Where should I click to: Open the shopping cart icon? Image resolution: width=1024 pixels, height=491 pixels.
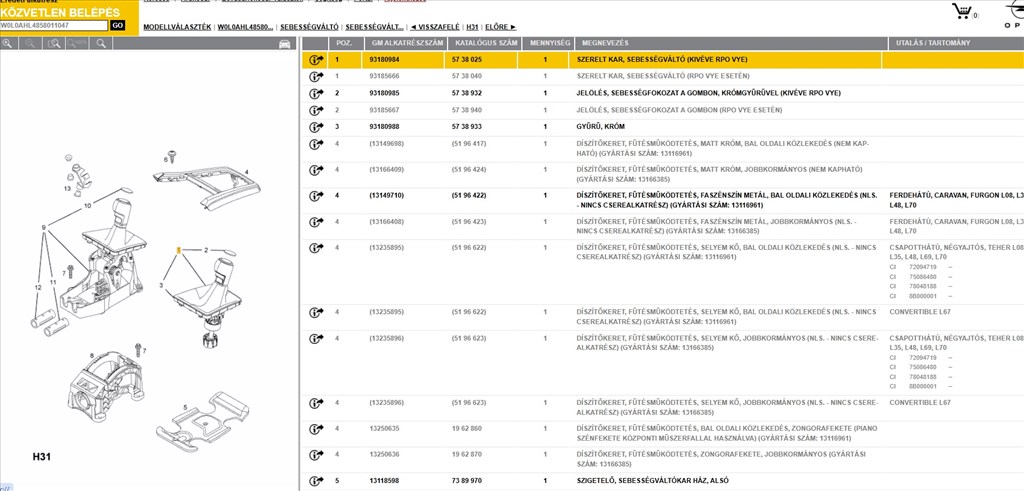962,12
